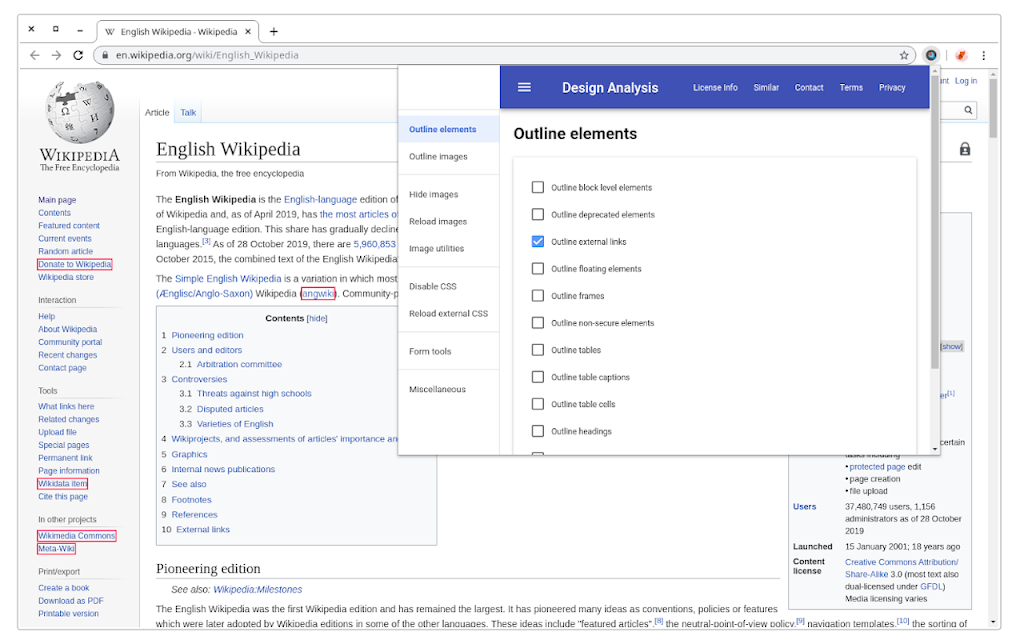The height and width of the screenshot is (640, 1024).
Task: Switch to the Talk tab
Action: click(x=188, y=112)
